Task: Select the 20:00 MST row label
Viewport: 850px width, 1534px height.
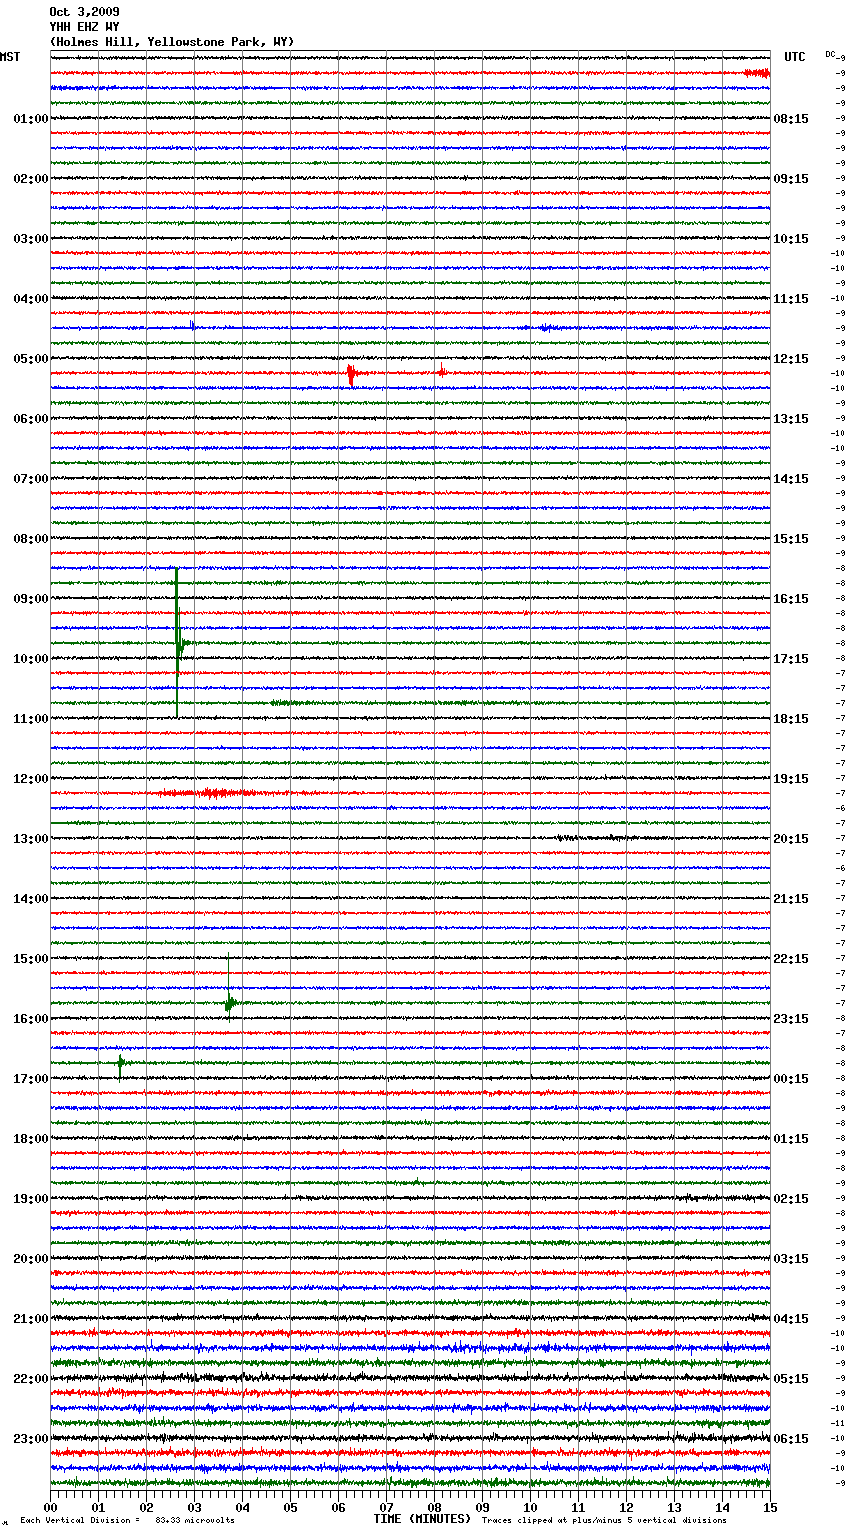Action: pos(31,1259)
